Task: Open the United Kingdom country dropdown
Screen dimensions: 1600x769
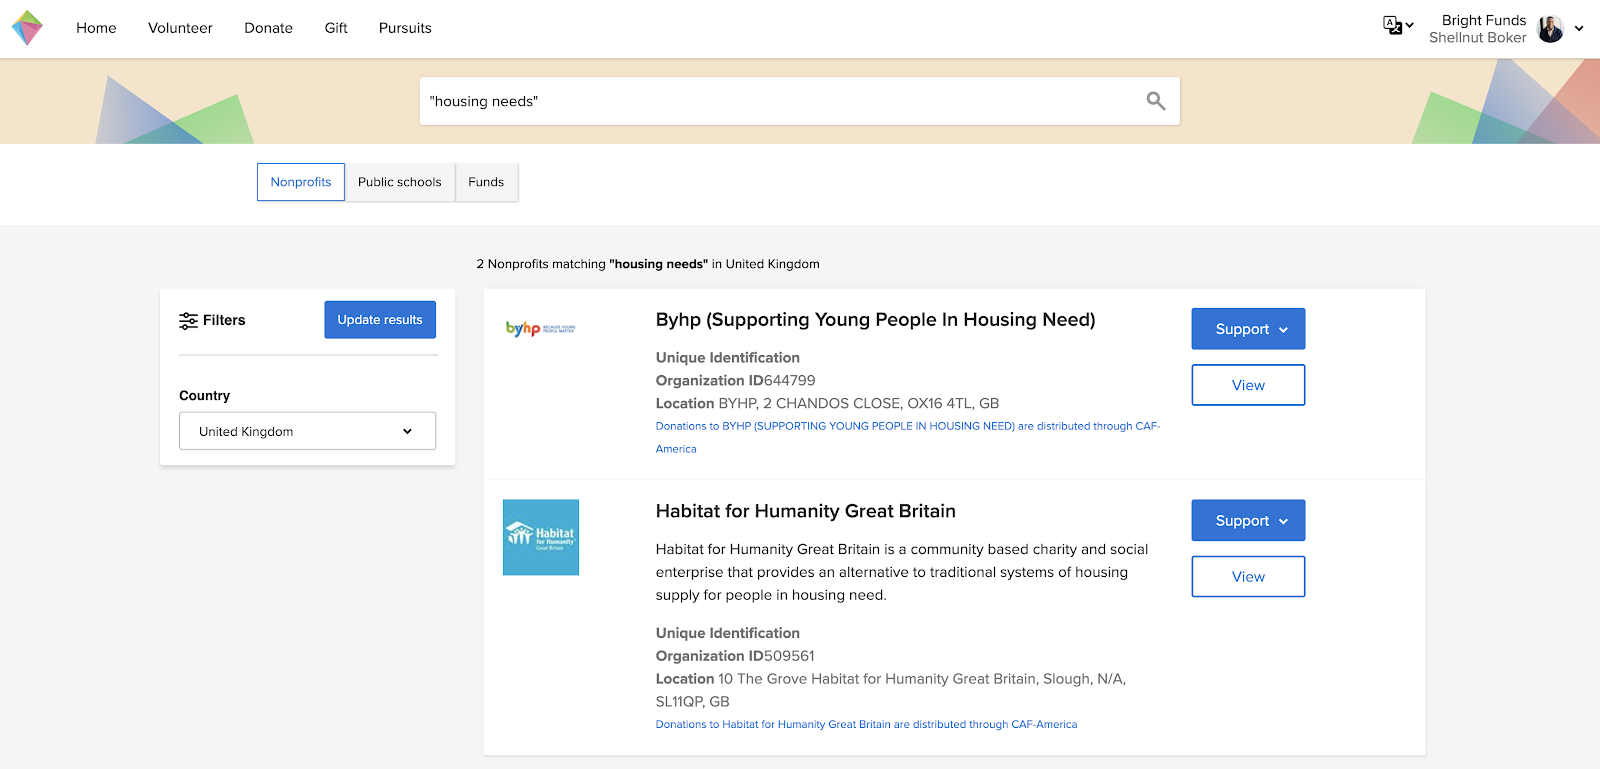Action: (307, 431)
